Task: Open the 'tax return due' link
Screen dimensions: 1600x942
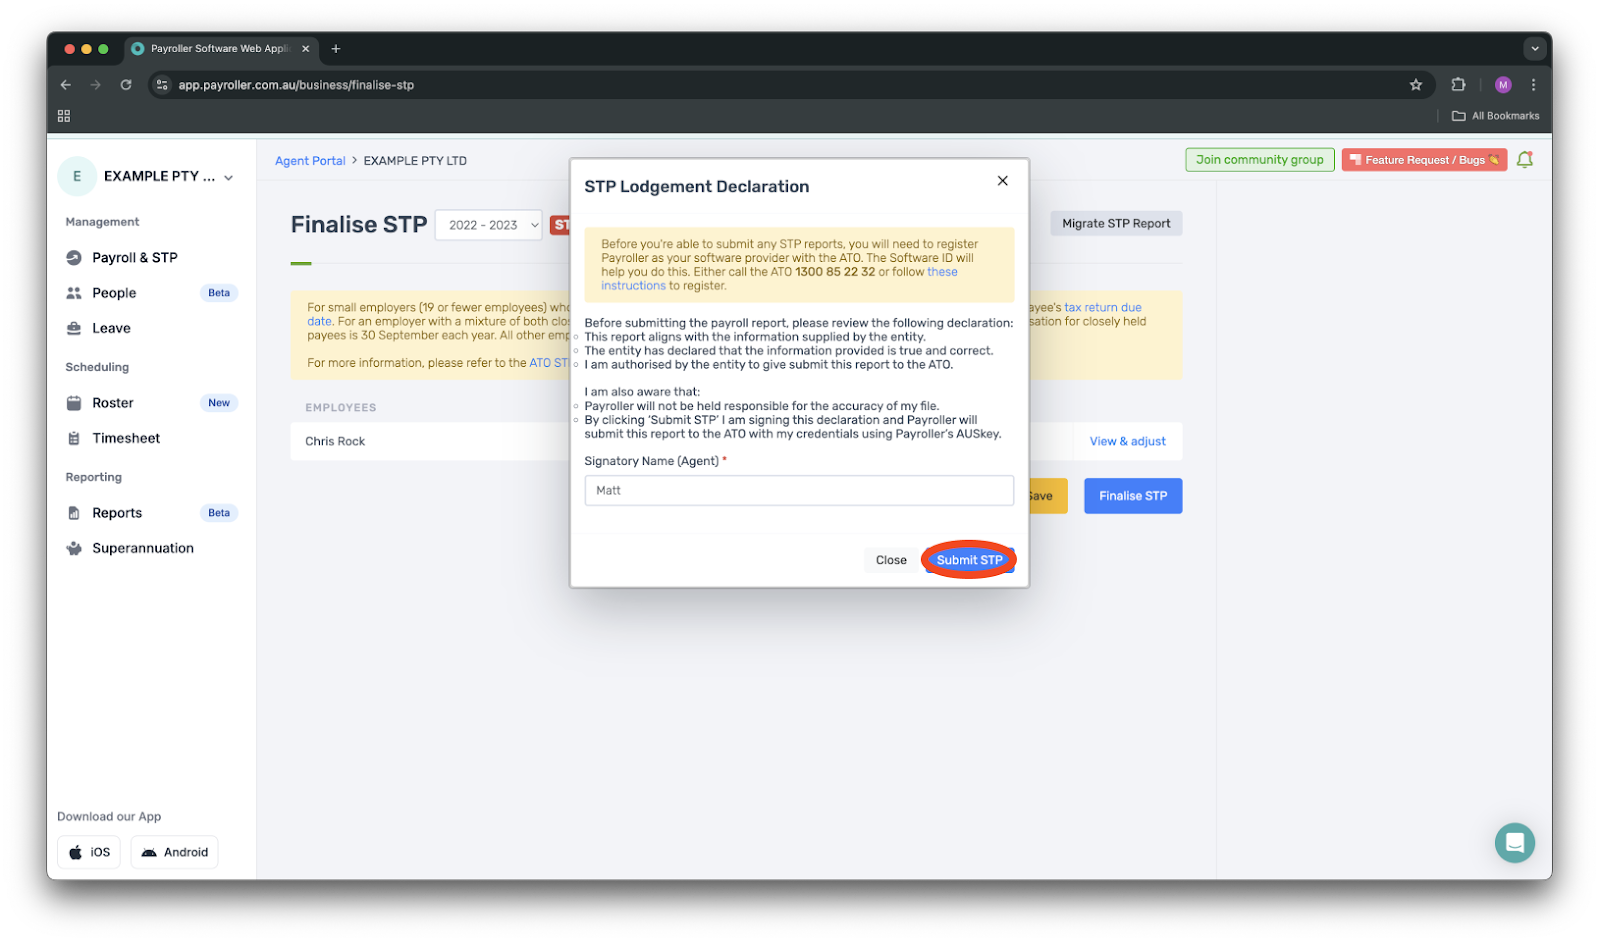Action: pos(1102,308)
